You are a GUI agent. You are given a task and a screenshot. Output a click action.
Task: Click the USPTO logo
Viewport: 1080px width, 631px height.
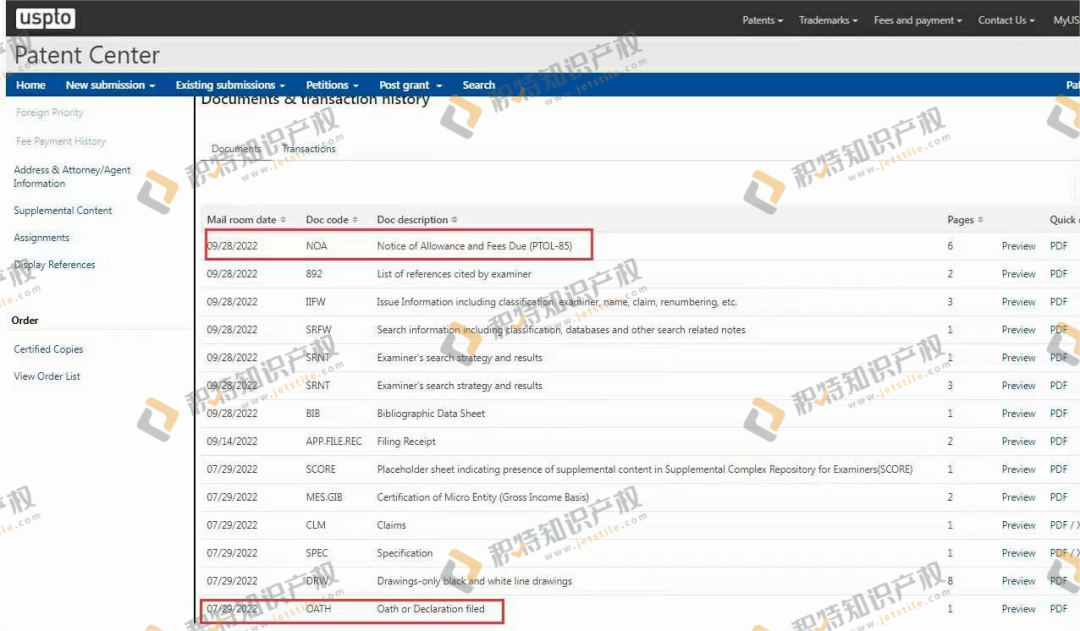[x=45, y=18]
